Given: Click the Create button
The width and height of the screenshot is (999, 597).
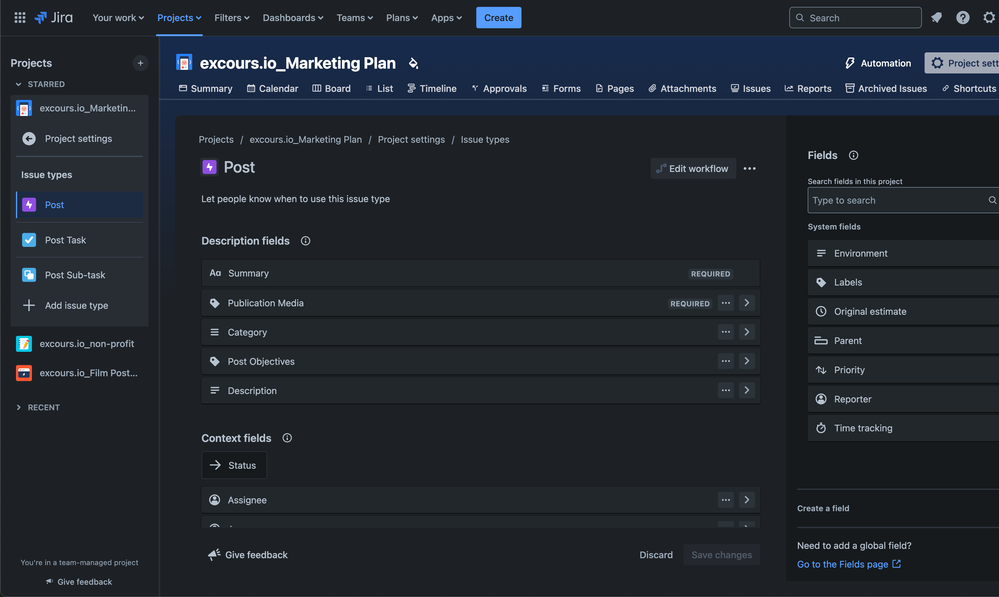Looking at the screenshot, I should 498,18.
